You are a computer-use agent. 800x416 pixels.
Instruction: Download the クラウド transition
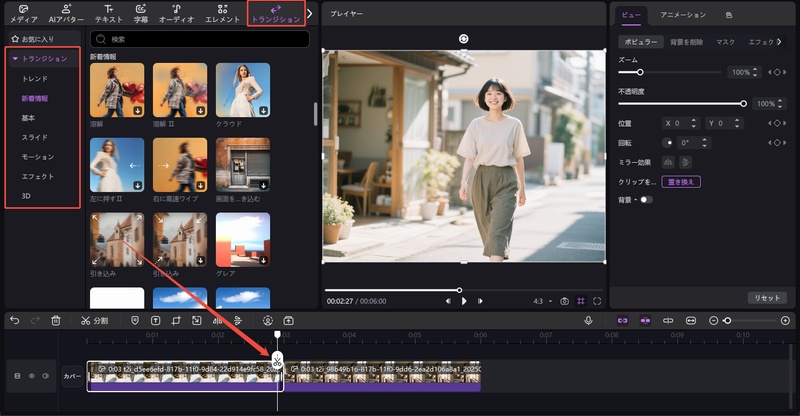click(263, 111)
